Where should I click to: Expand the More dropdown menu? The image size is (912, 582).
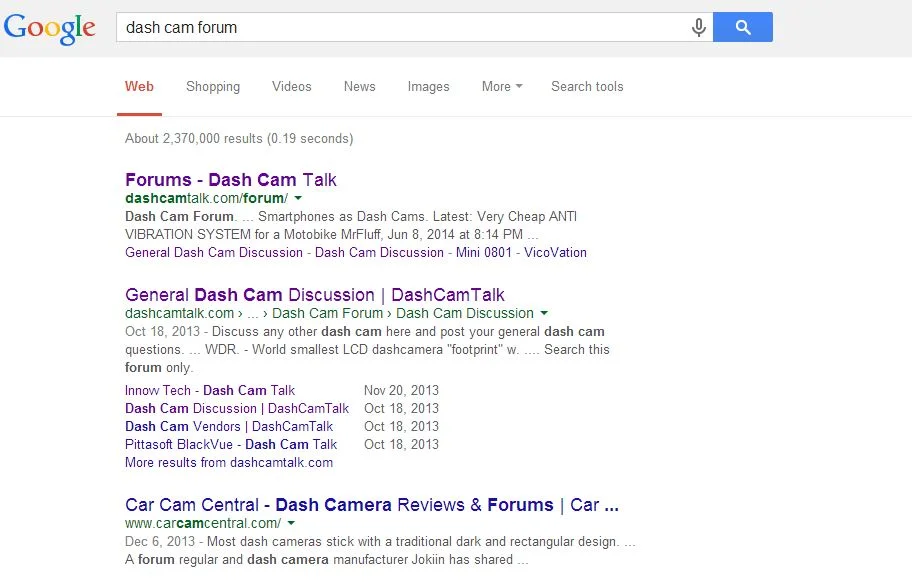click(x=502, y=87)
